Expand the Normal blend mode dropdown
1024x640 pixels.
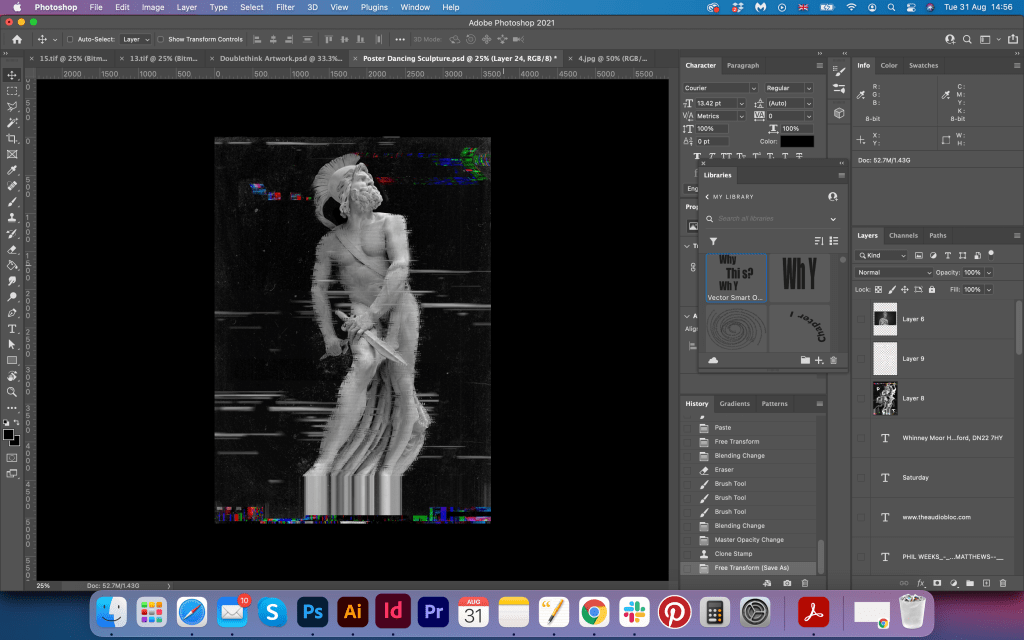pos(893,272)
